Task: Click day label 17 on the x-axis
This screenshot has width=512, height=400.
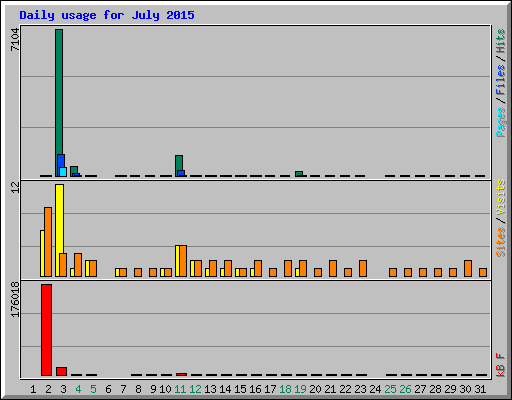Action: point(270,389)
